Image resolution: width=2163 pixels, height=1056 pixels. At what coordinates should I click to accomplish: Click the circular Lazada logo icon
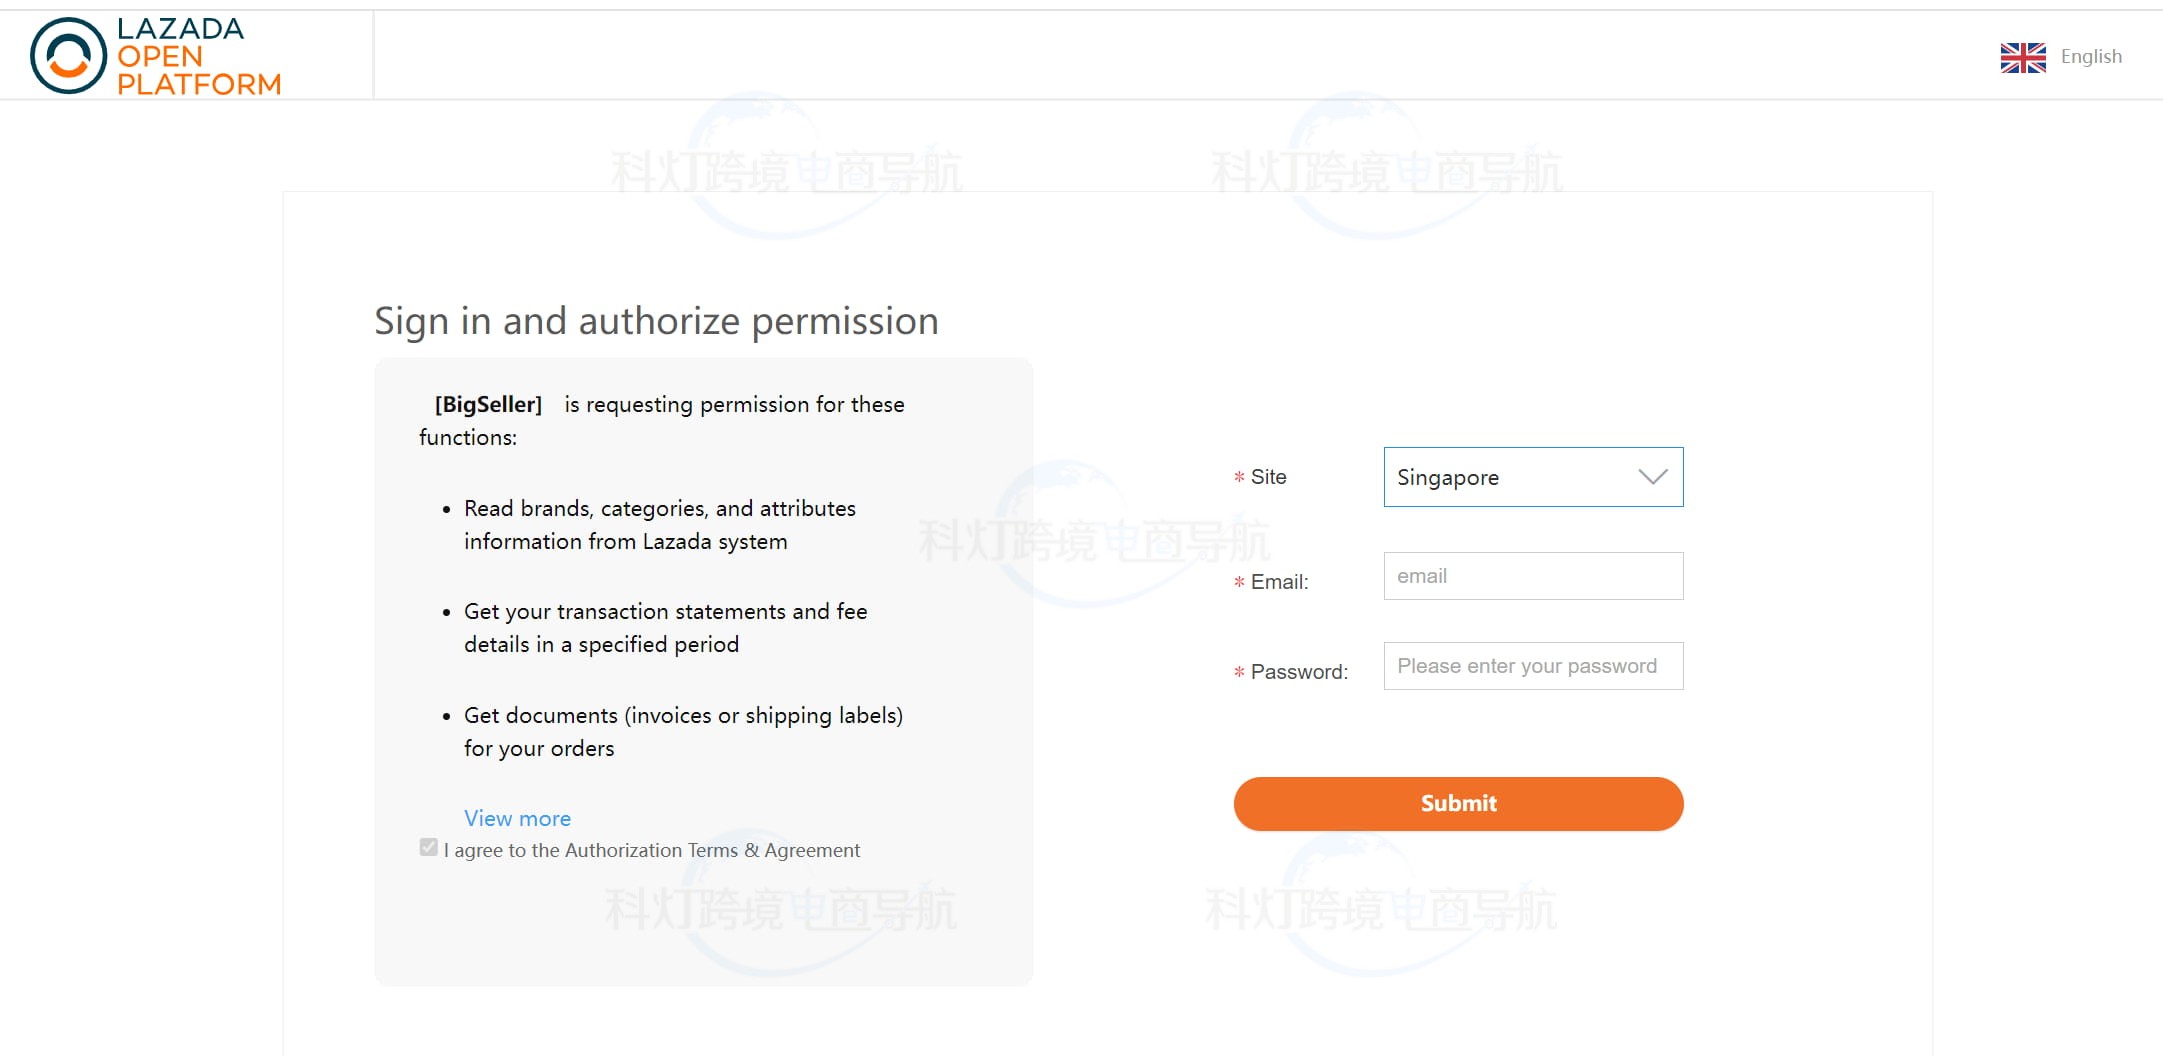[x=68, y=56]
